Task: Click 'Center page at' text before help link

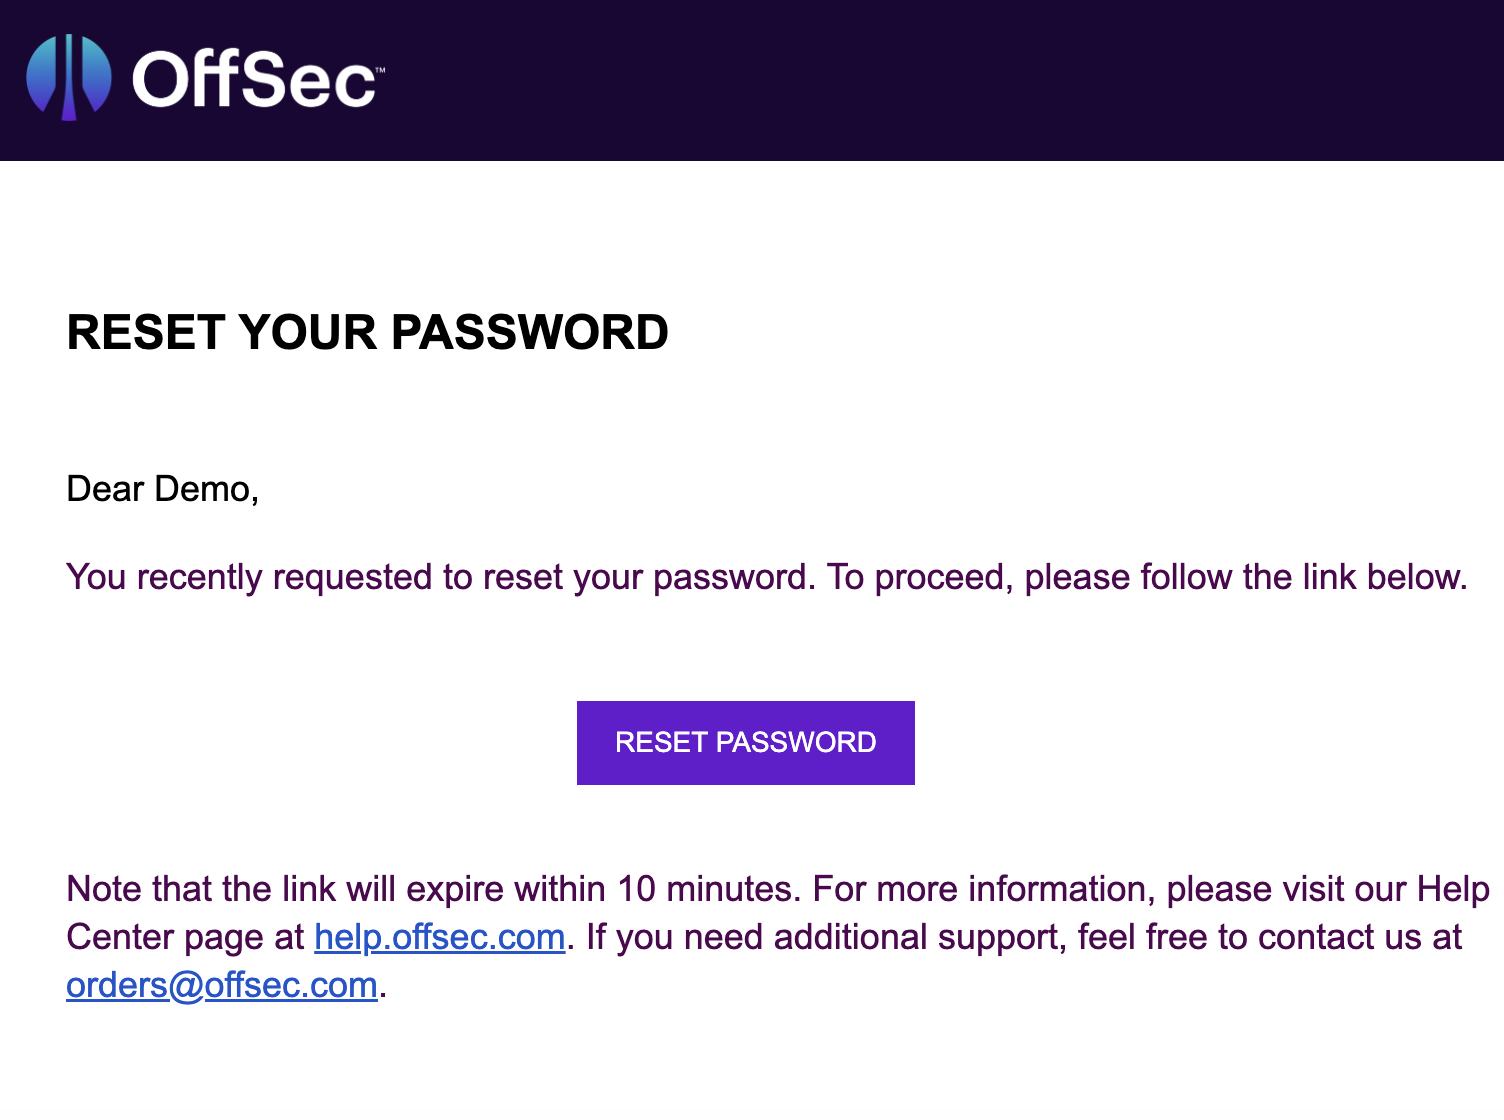Action: click(185, 937)
